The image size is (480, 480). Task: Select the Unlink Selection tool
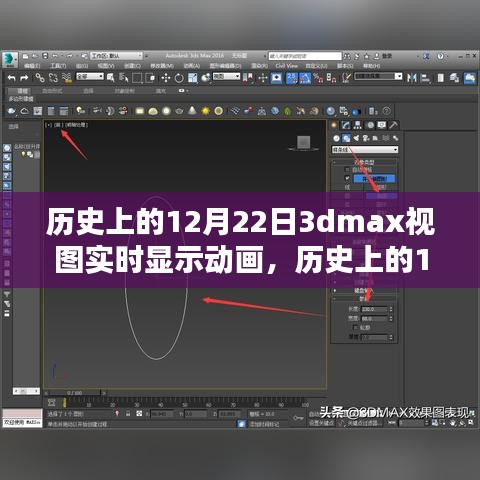click(53, 78)
